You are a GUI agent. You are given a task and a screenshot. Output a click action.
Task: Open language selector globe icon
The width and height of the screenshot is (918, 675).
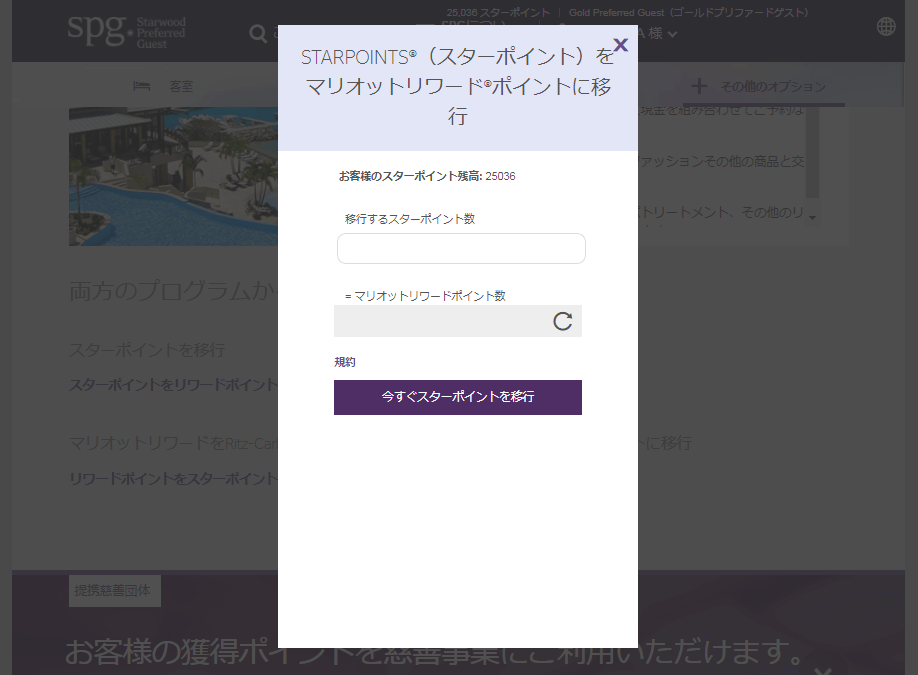click(x=886, y=27)
